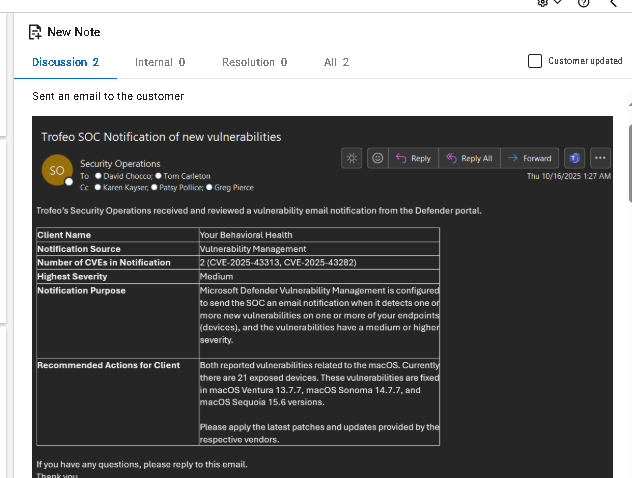Show the All notes tab
Screen dimensions: 632x478
[x=336, y=62]
